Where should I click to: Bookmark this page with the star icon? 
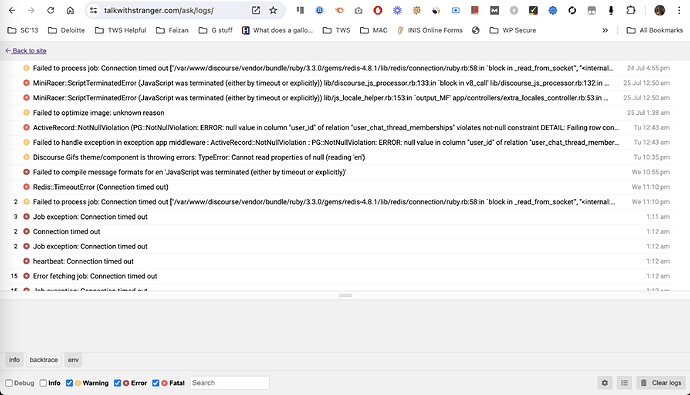(x=273, y=10)
